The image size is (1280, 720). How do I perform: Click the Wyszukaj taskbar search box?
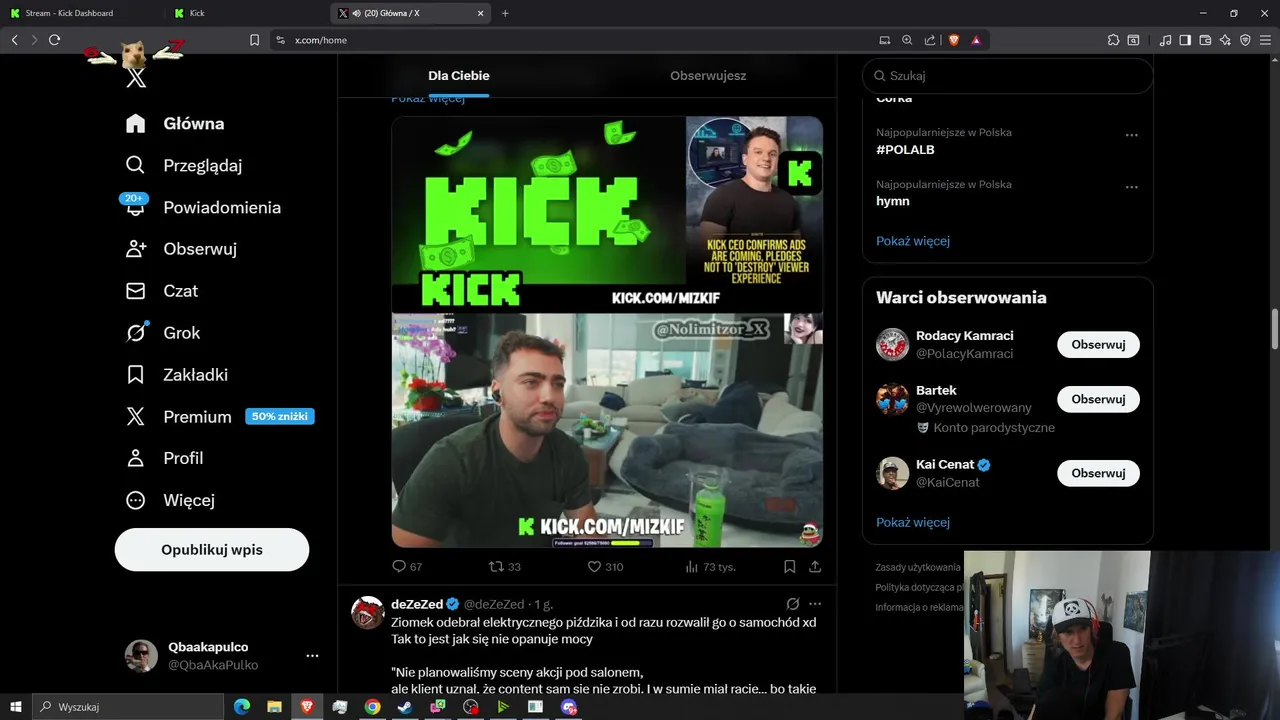click(128, 707)
